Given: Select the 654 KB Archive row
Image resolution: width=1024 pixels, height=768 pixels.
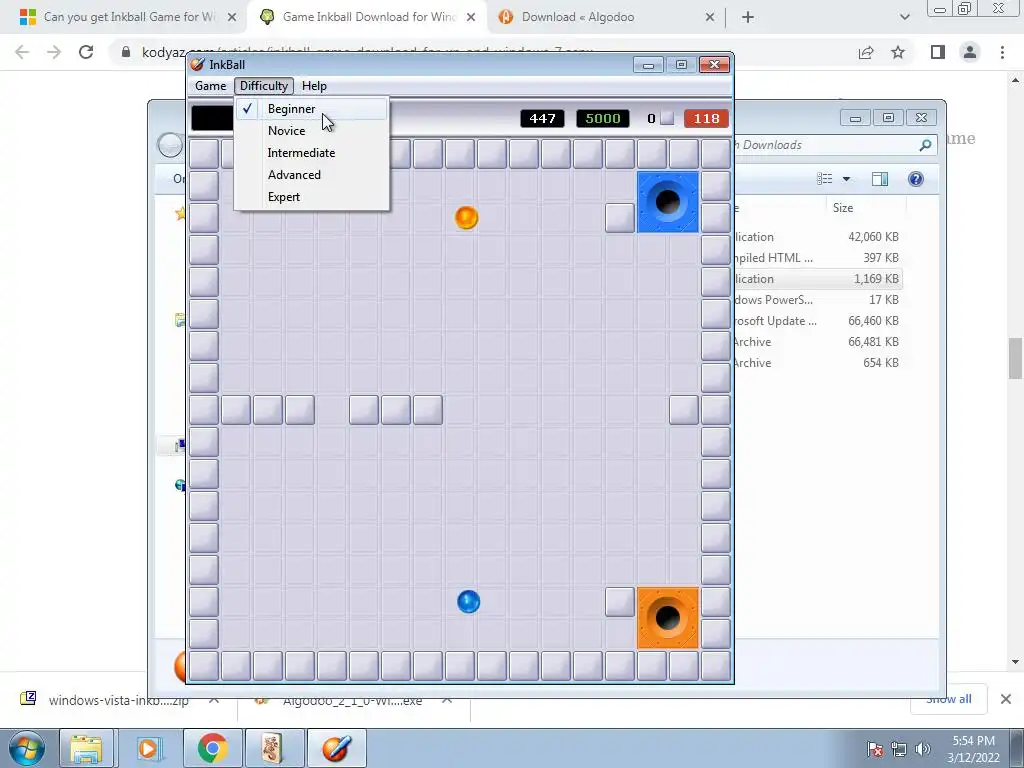Looking at the screenshot, I should [818, 362].
